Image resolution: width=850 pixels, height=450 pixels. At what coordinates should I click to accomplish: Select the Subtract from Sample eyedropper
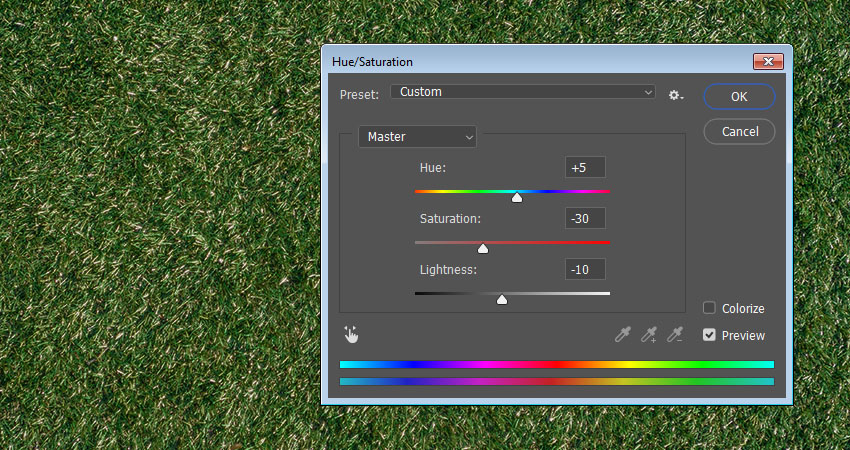pos(675,334)
